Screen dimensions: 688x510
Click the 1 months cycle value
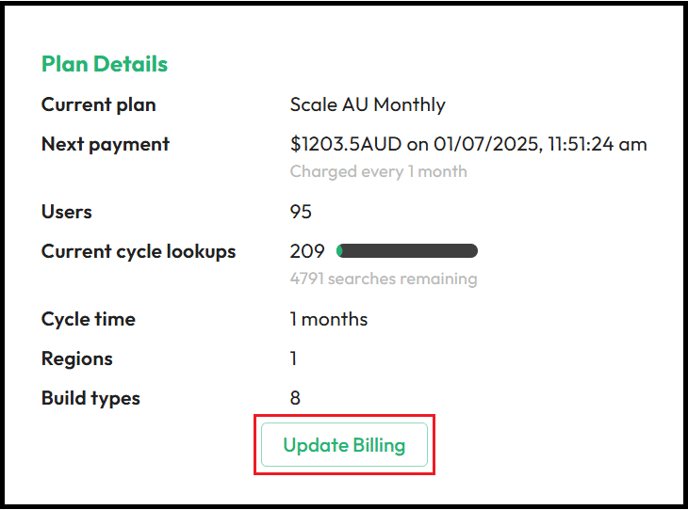(329, 319)
